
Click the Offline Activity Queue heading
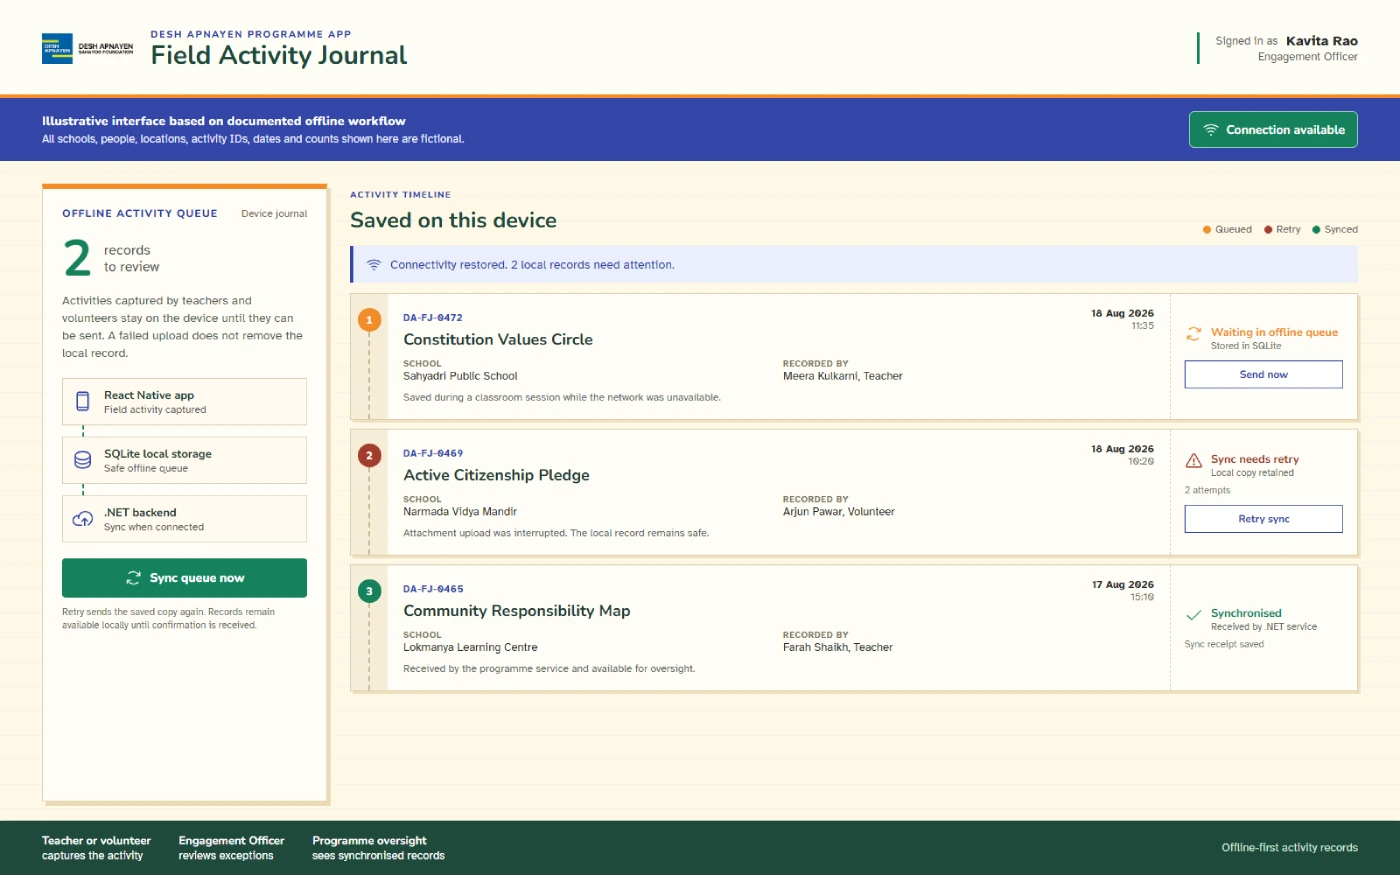[140, 214]
